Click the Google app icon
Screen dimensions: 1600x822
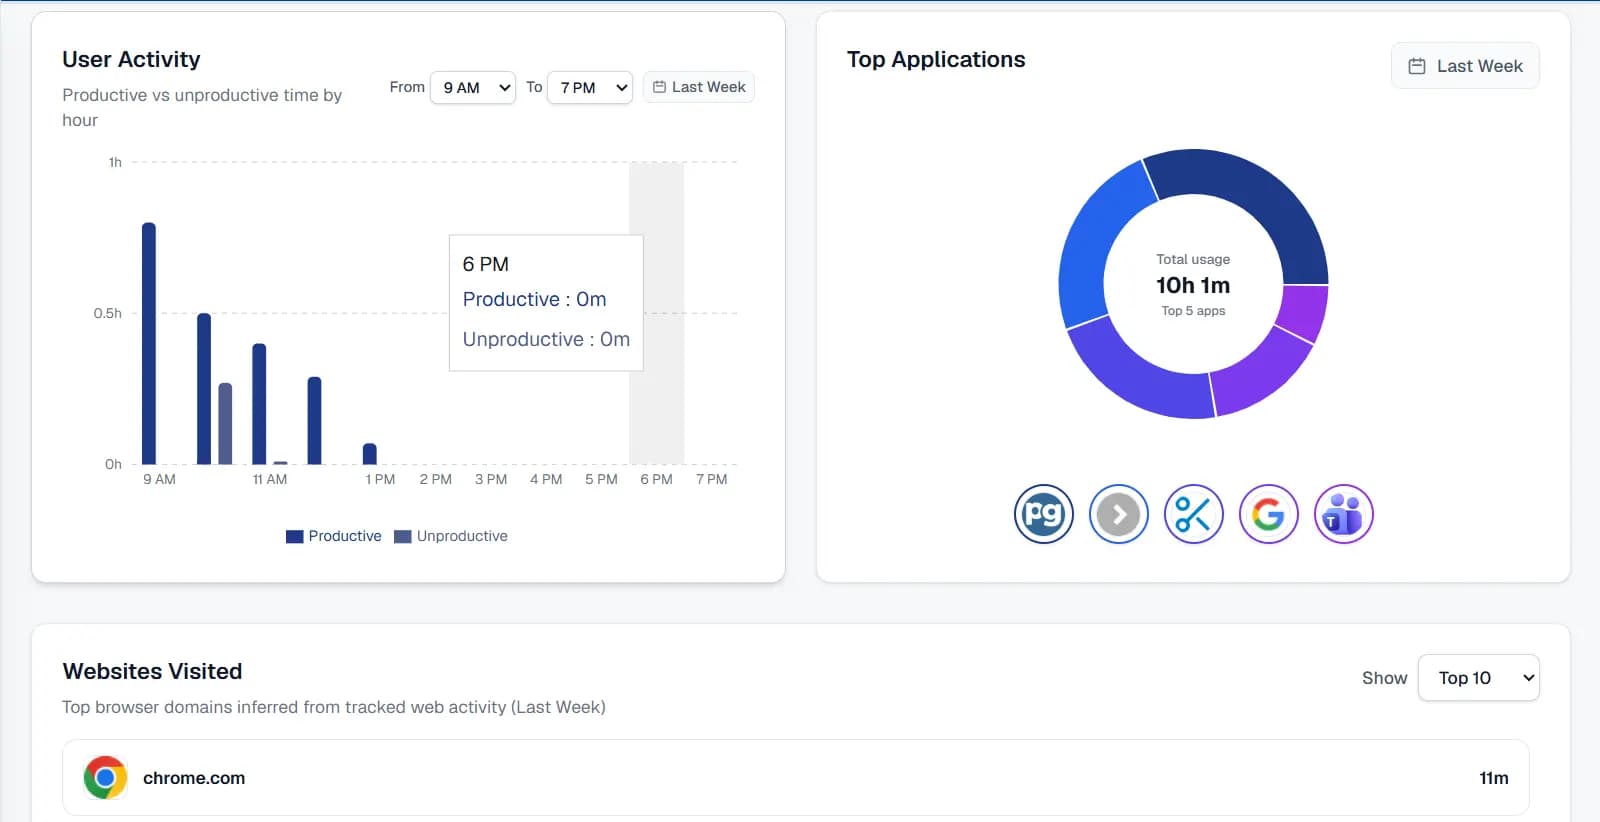(x=1268, y=515)
